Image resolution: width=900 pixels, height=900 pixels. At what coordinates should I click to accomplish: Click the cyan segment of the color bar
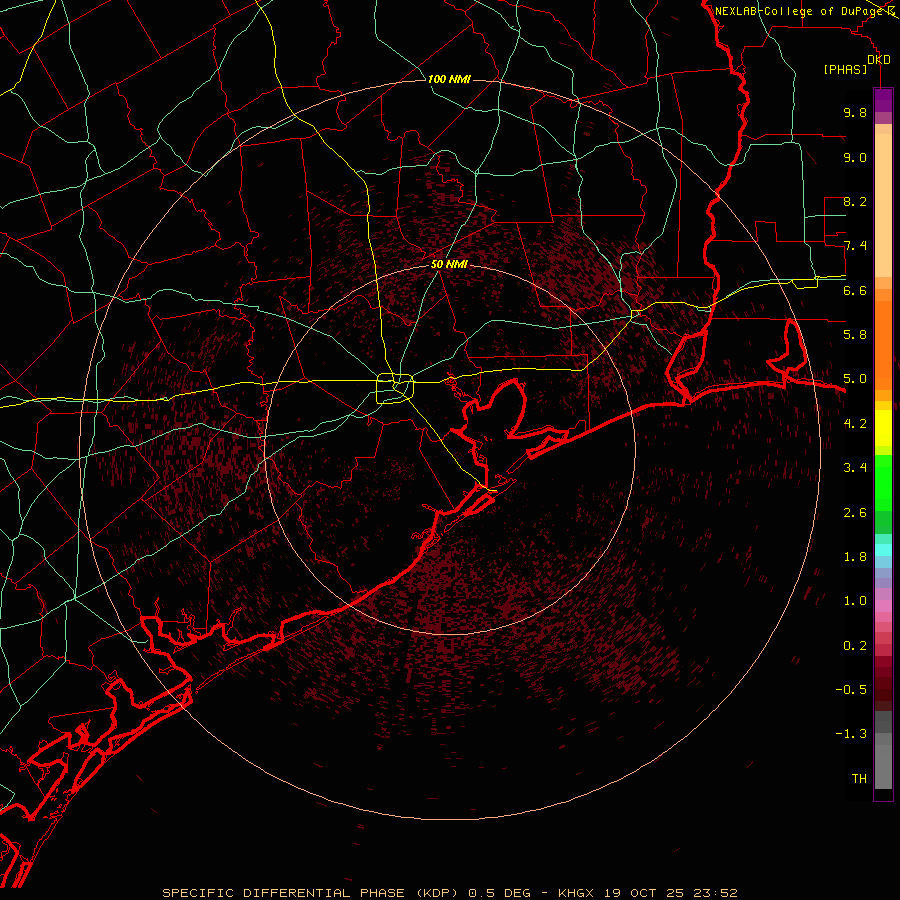[883, 550]
